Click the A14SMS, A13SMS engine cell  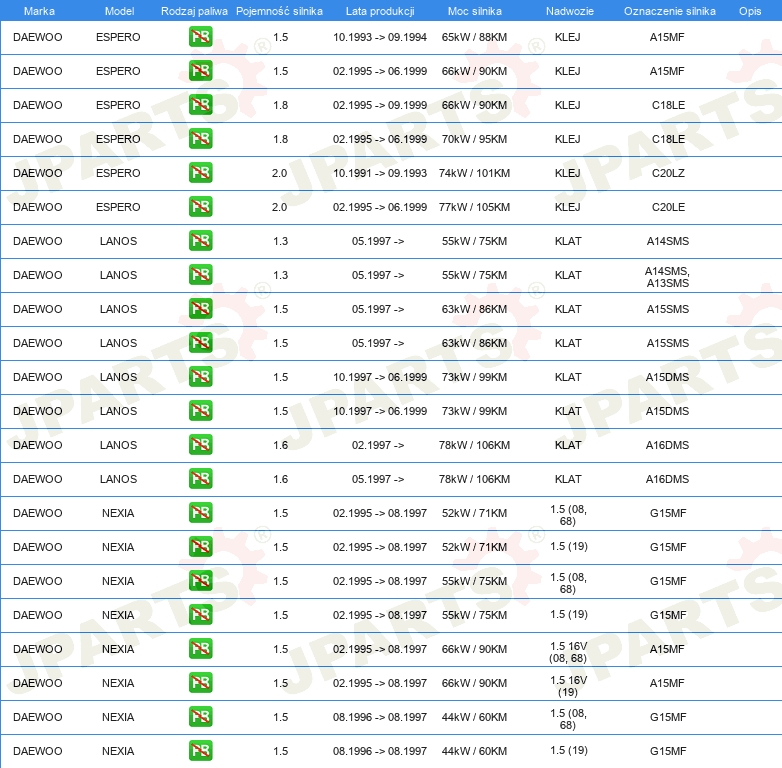coord(667,277)
